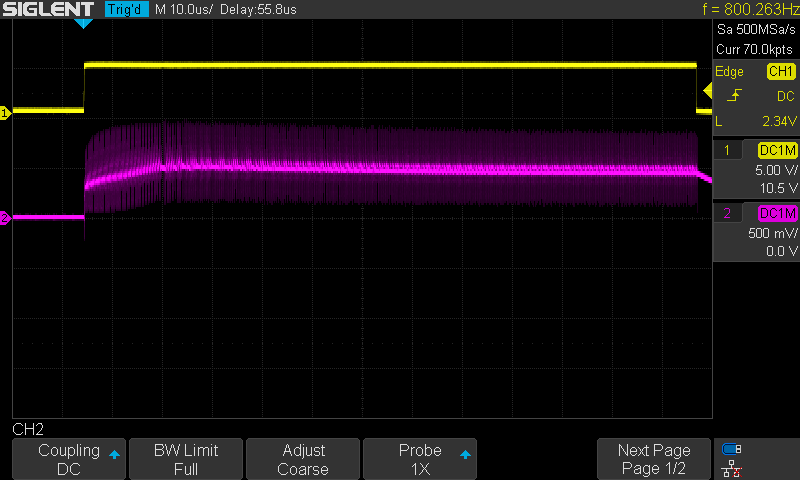800x480 pixels.
Task: Click the CH2 menu title label
Action: (28, 430)
